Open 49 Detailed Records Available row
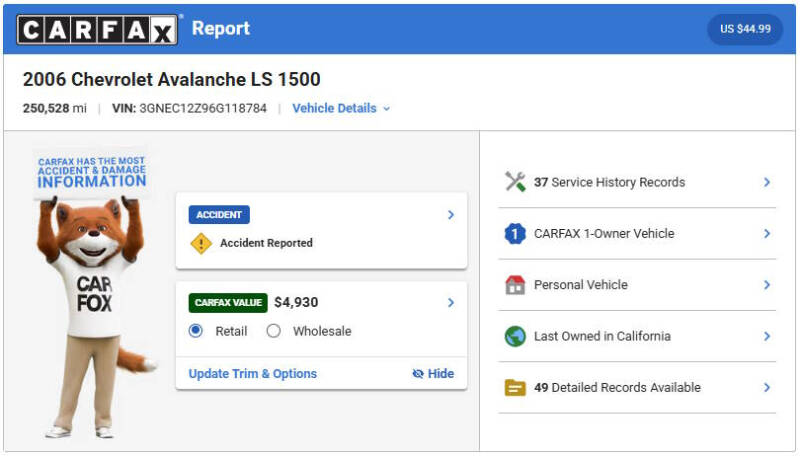This screenshot has height=456, width=800. pyautogui.click(x=637, y=388)
